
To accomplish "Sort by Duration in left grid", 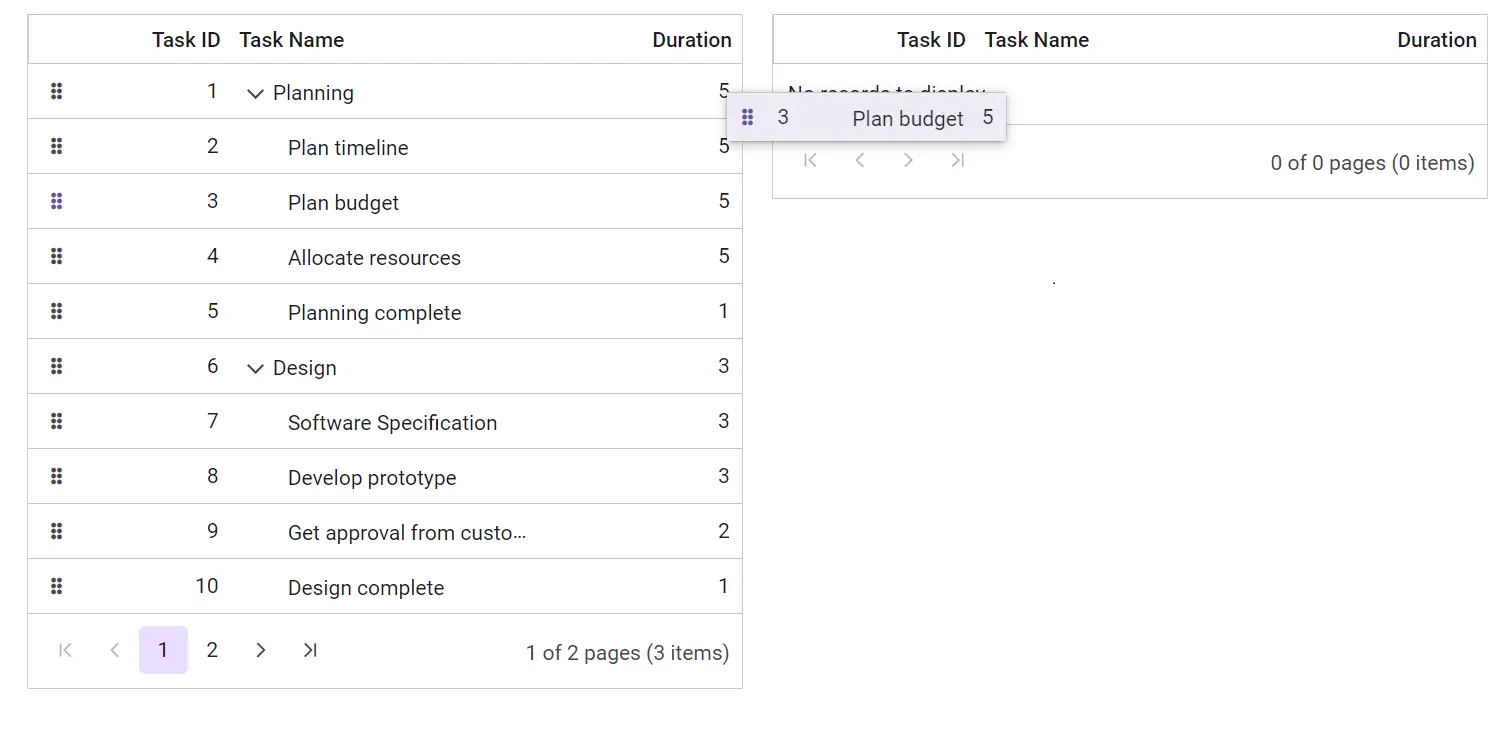I will [692, 40].
